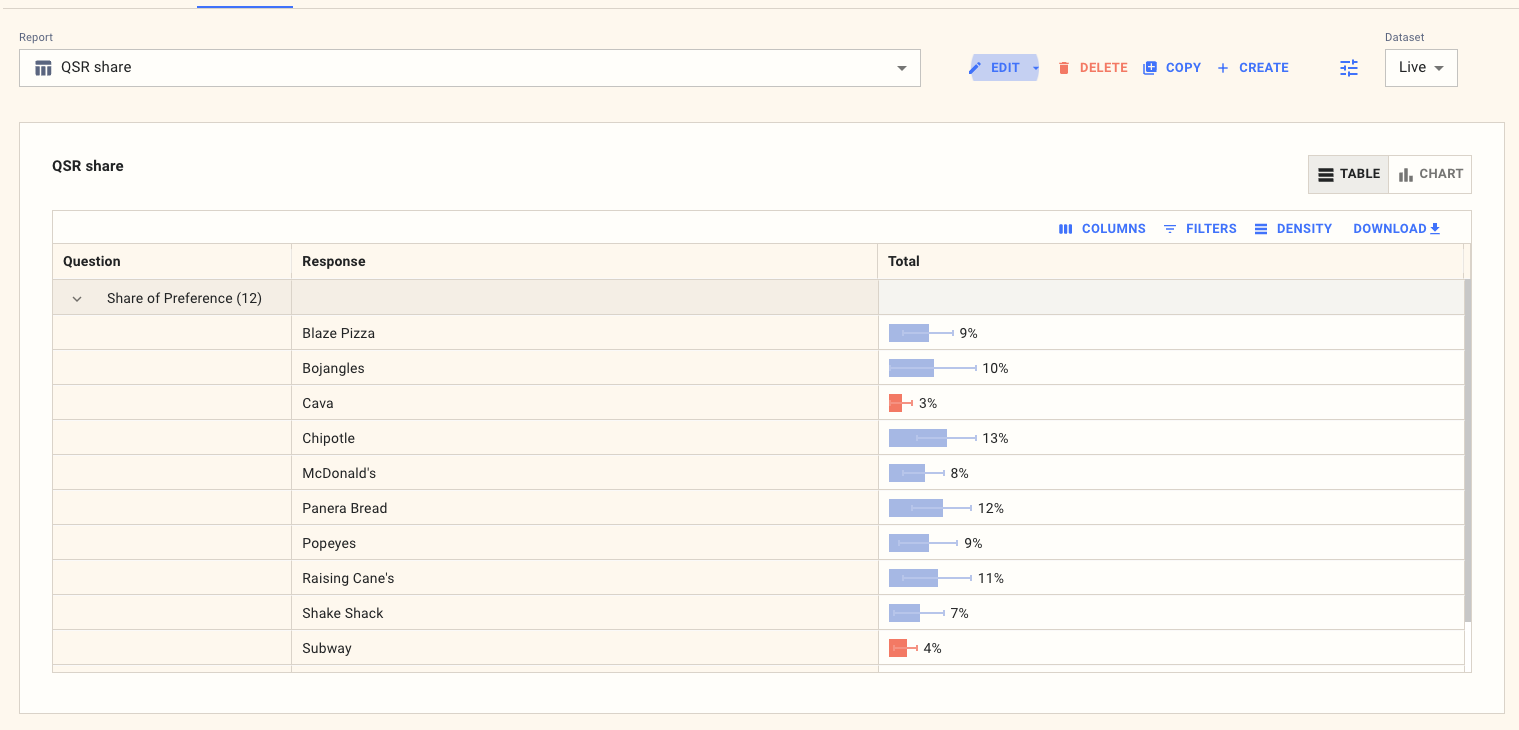Click the Shake Shack 7% value
Viewport: 1519px width, 730px height.
(x=960, y=613)
